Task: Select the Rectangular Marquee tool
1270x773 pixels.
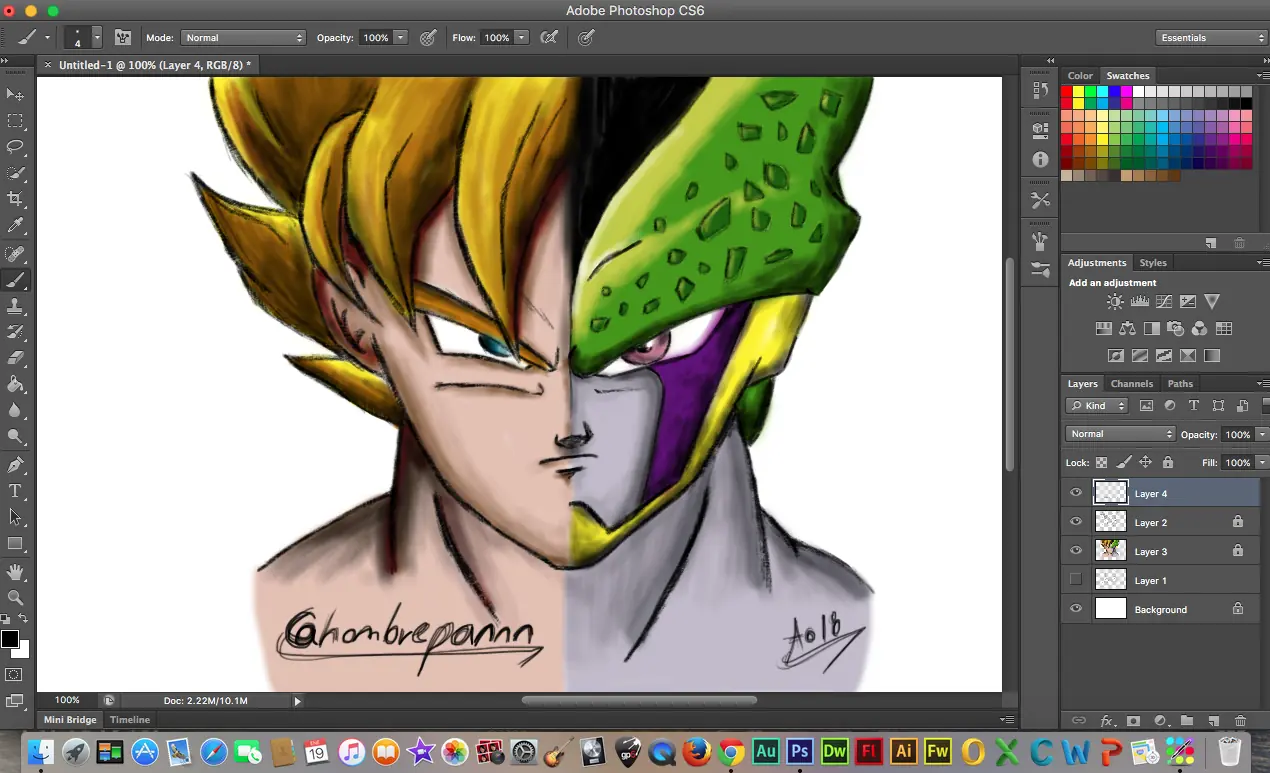Action: tap(15, 121)
